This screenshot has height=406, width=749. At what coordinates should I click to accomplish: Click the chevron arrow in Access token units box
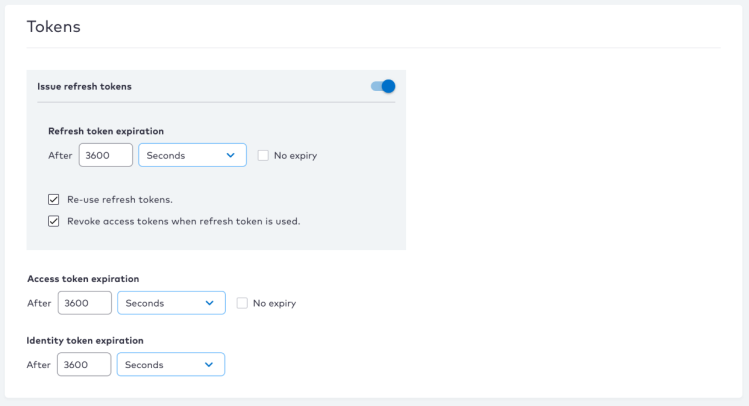click(210, 303)
